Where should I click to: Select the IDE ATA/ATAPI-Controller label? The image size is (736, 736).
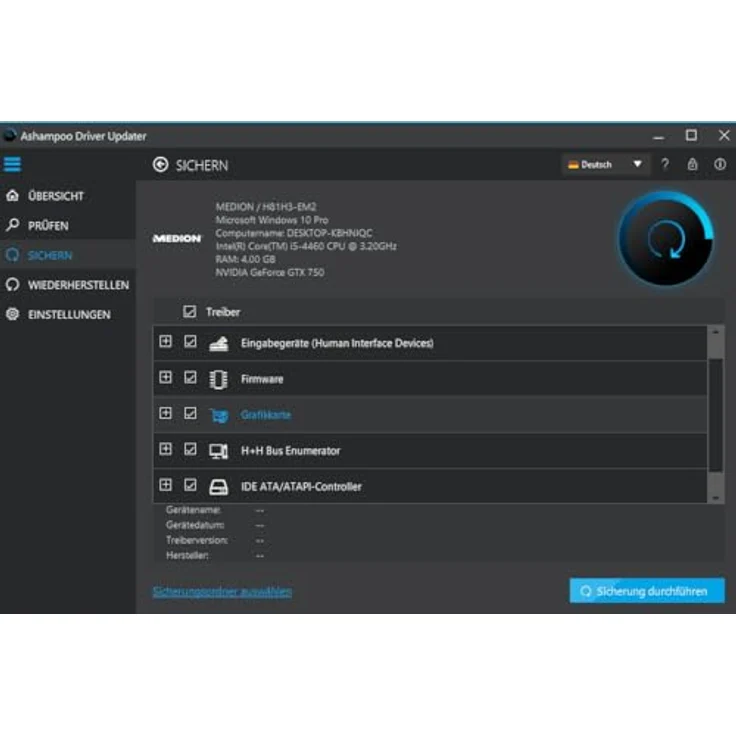[x=301, y=487]
